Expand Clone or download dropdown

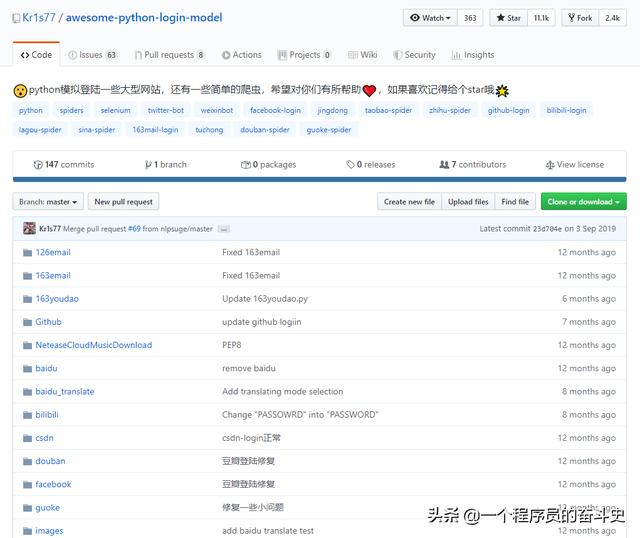pyautogui.click(x=583, y=202)
